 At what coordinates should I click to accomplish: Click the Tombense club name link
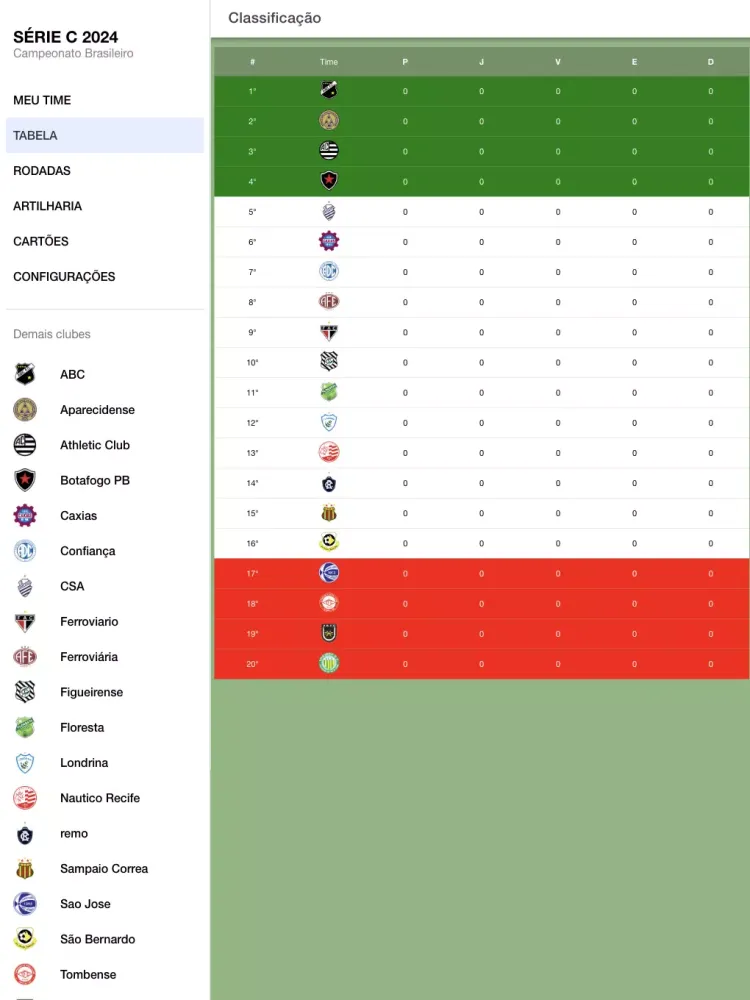pyautogui.click(x=88, y=975)
